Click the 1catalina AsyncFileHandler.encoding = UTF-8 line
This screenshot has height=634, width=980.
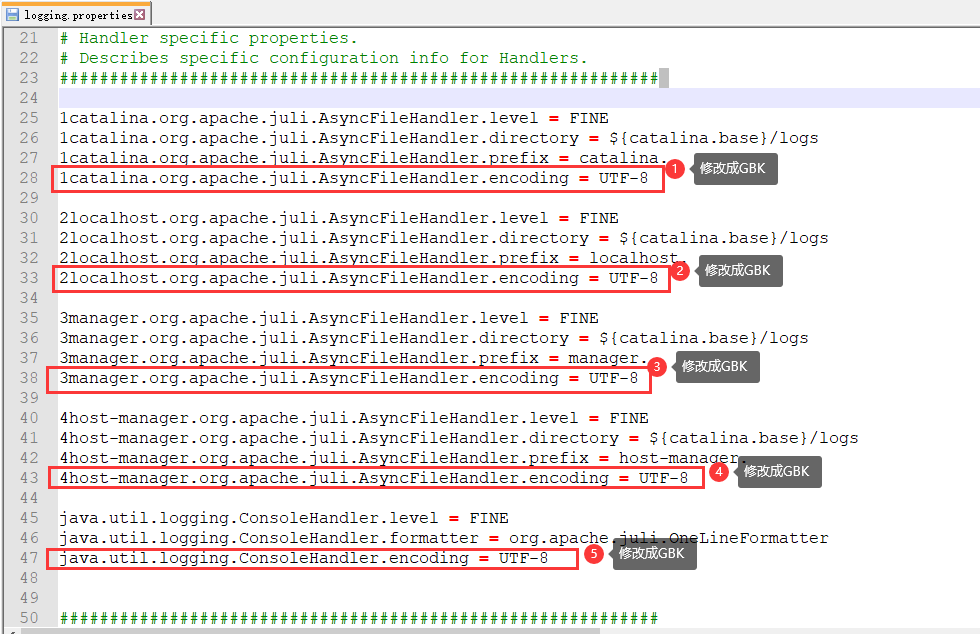tap(354, 178)
